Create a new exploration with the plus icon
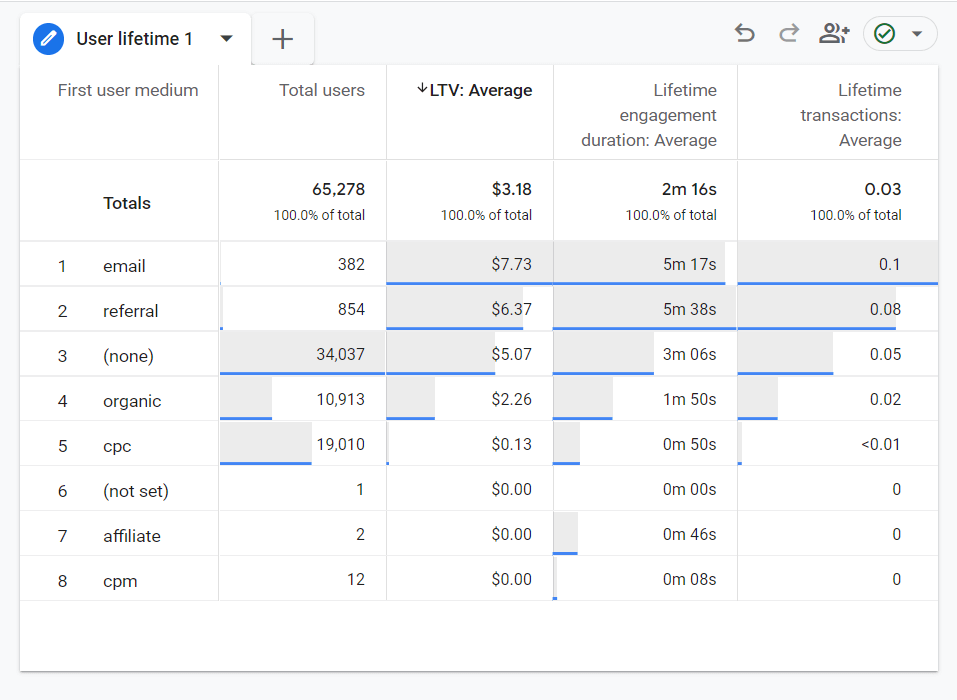The width and height of the screenshot is (957, 700). point(282,39)
